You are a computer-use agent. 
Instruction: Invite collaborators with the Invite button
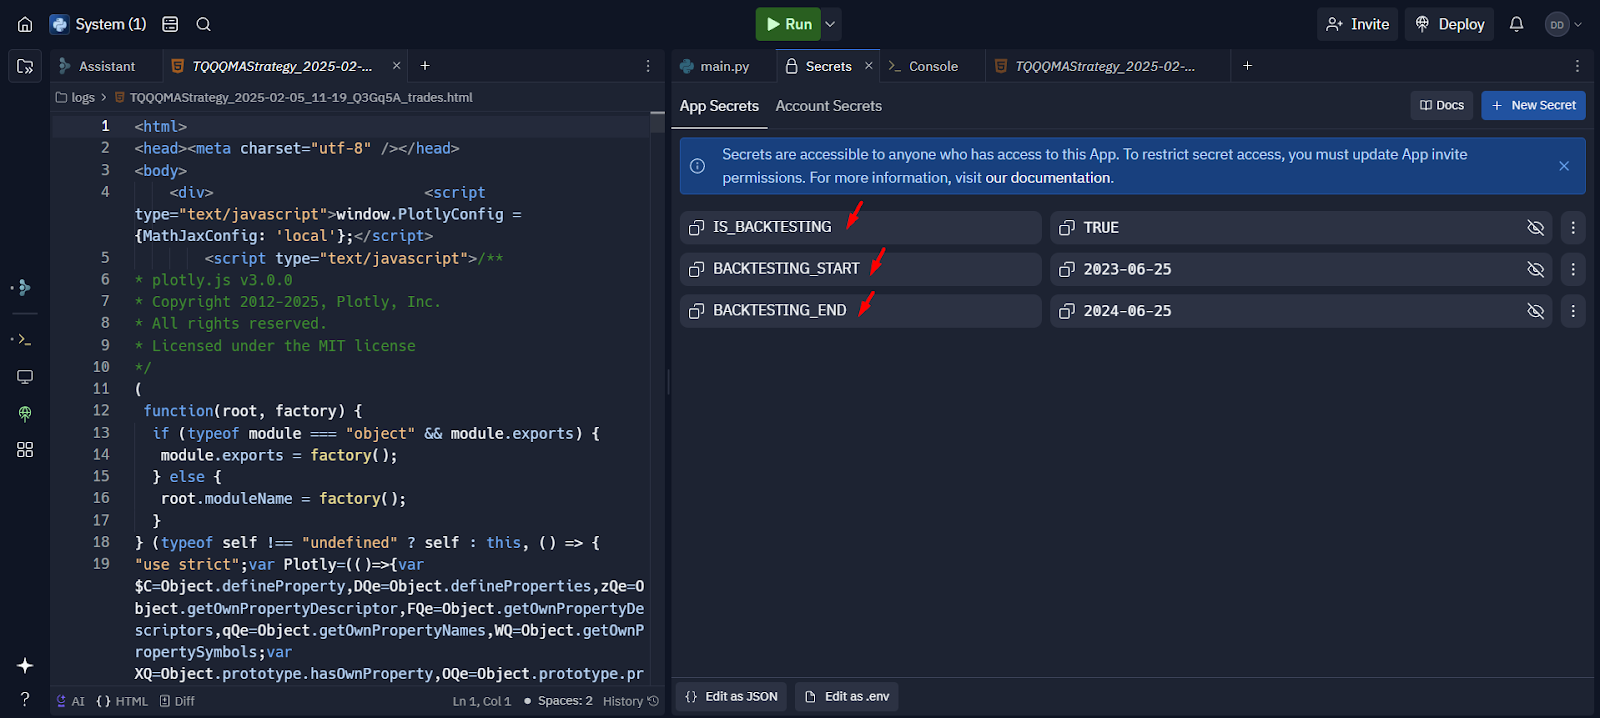[x=1357, y=24]
